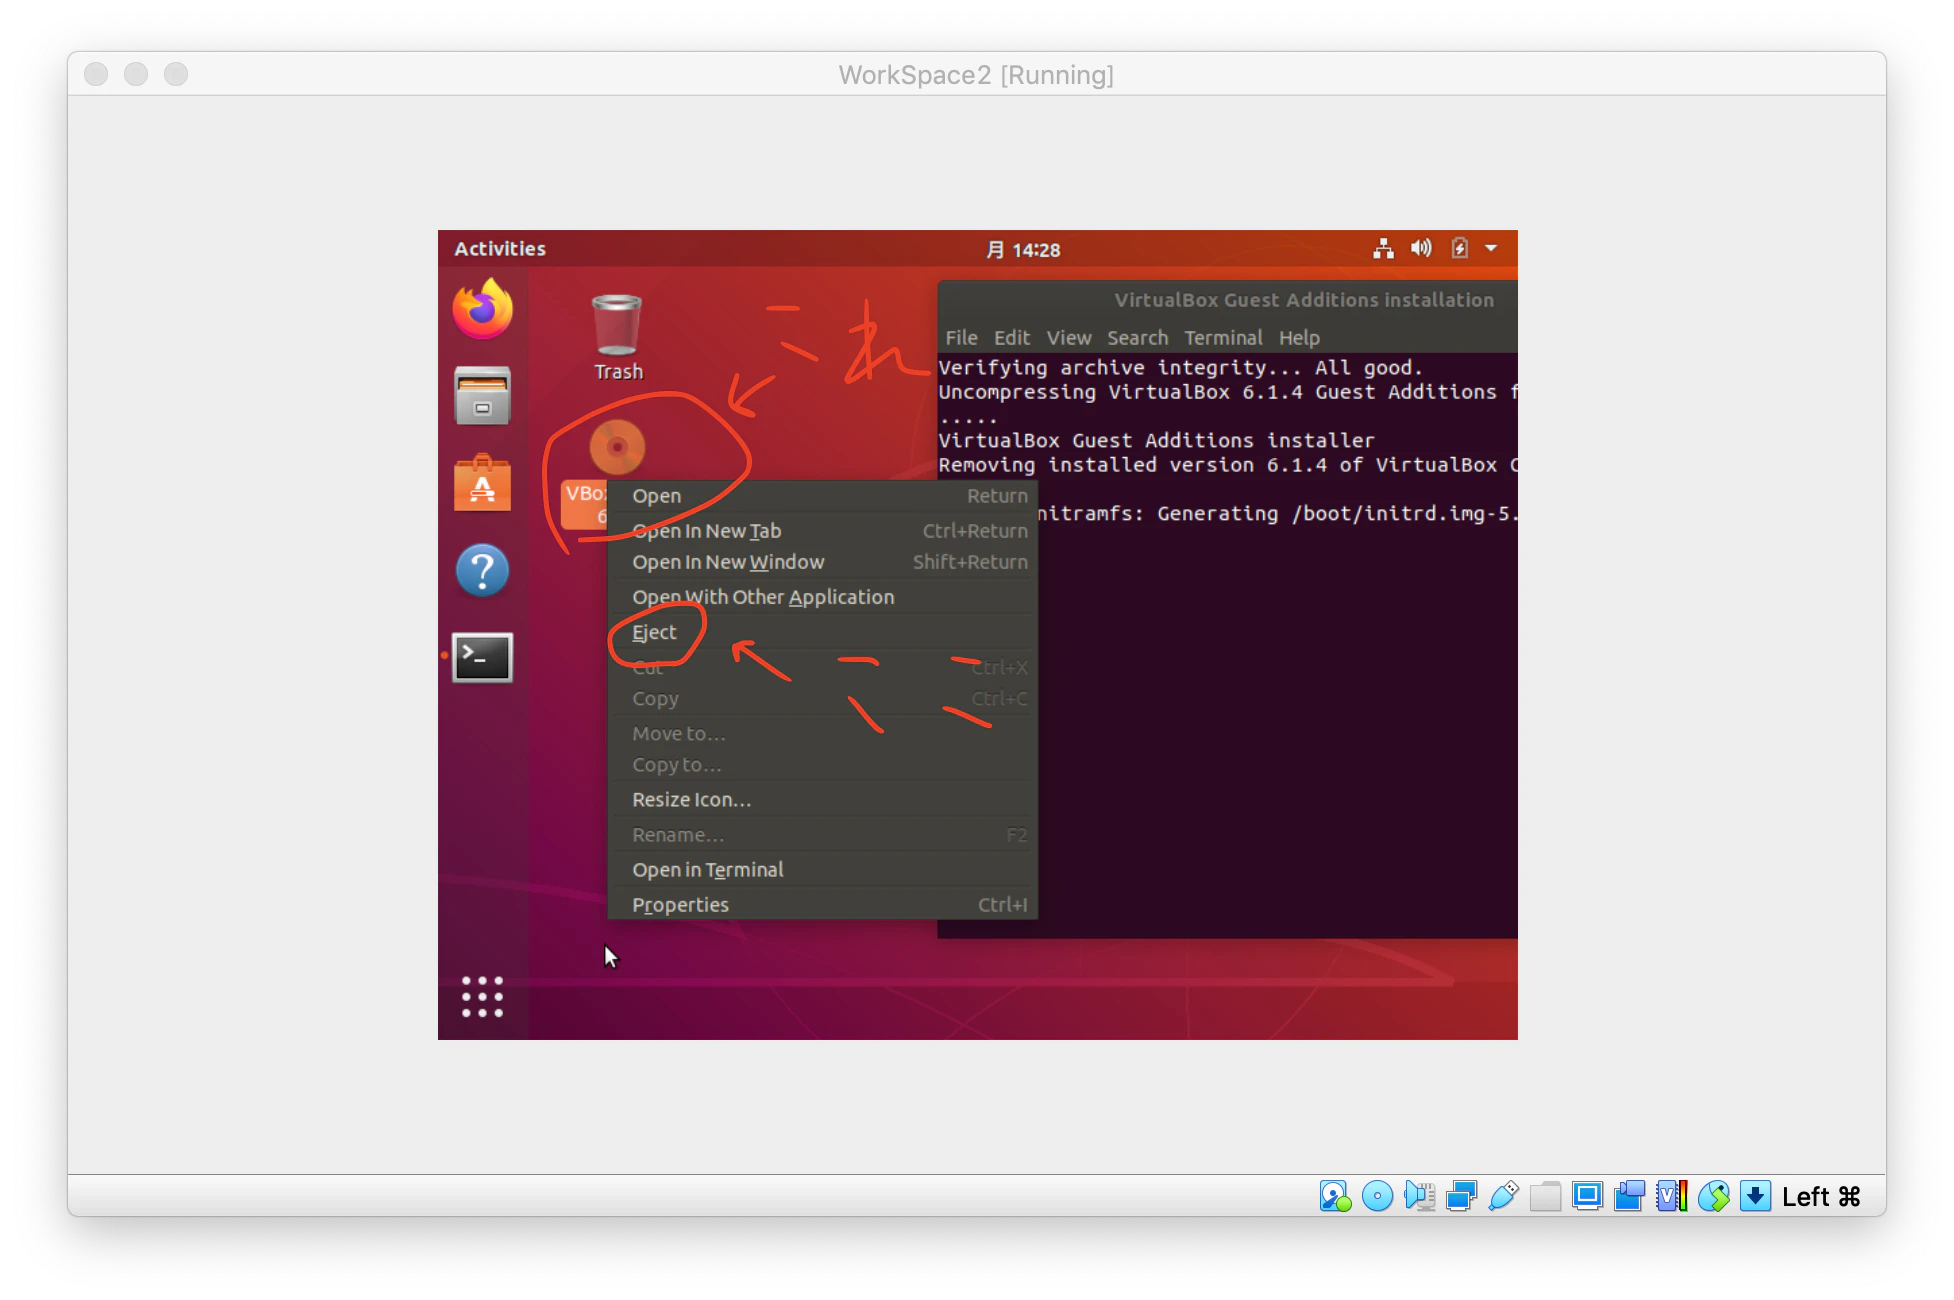
Task: Open the Files manager dock icon
Action: [x=482, y=396]
